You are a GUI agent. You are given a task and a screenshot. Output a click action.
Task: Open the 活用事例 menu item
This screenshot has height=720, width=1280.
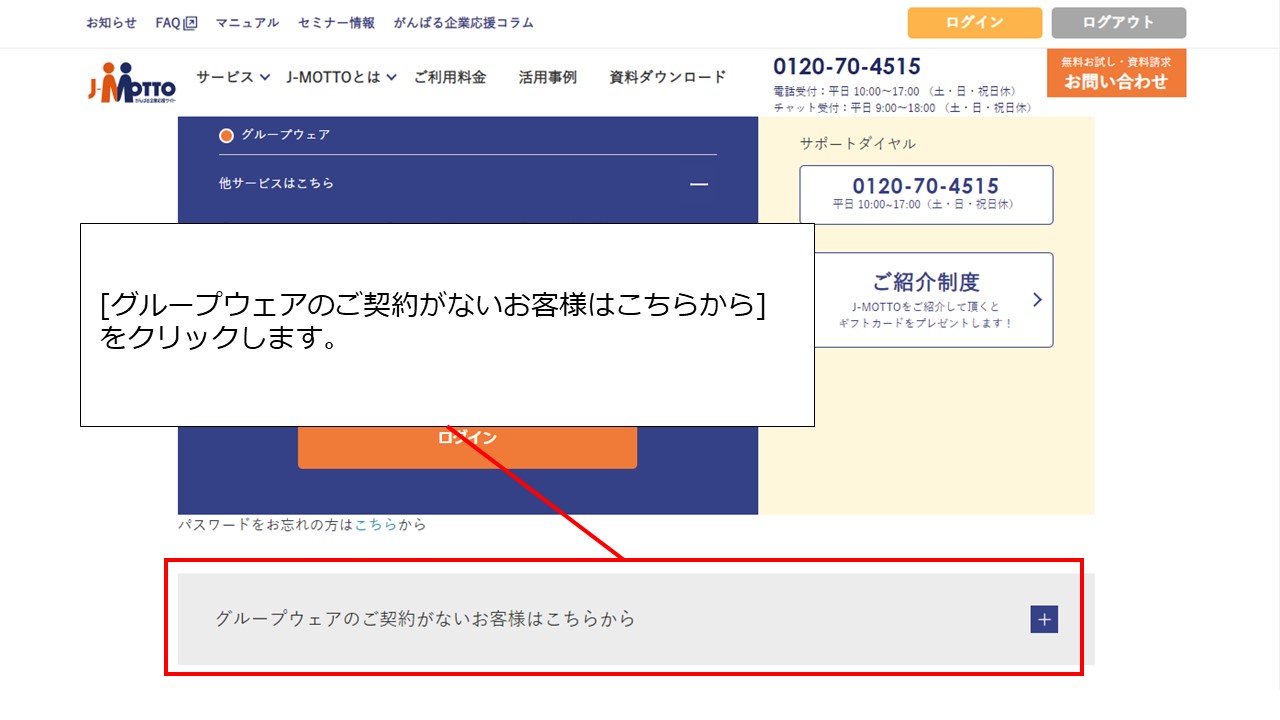548,77
